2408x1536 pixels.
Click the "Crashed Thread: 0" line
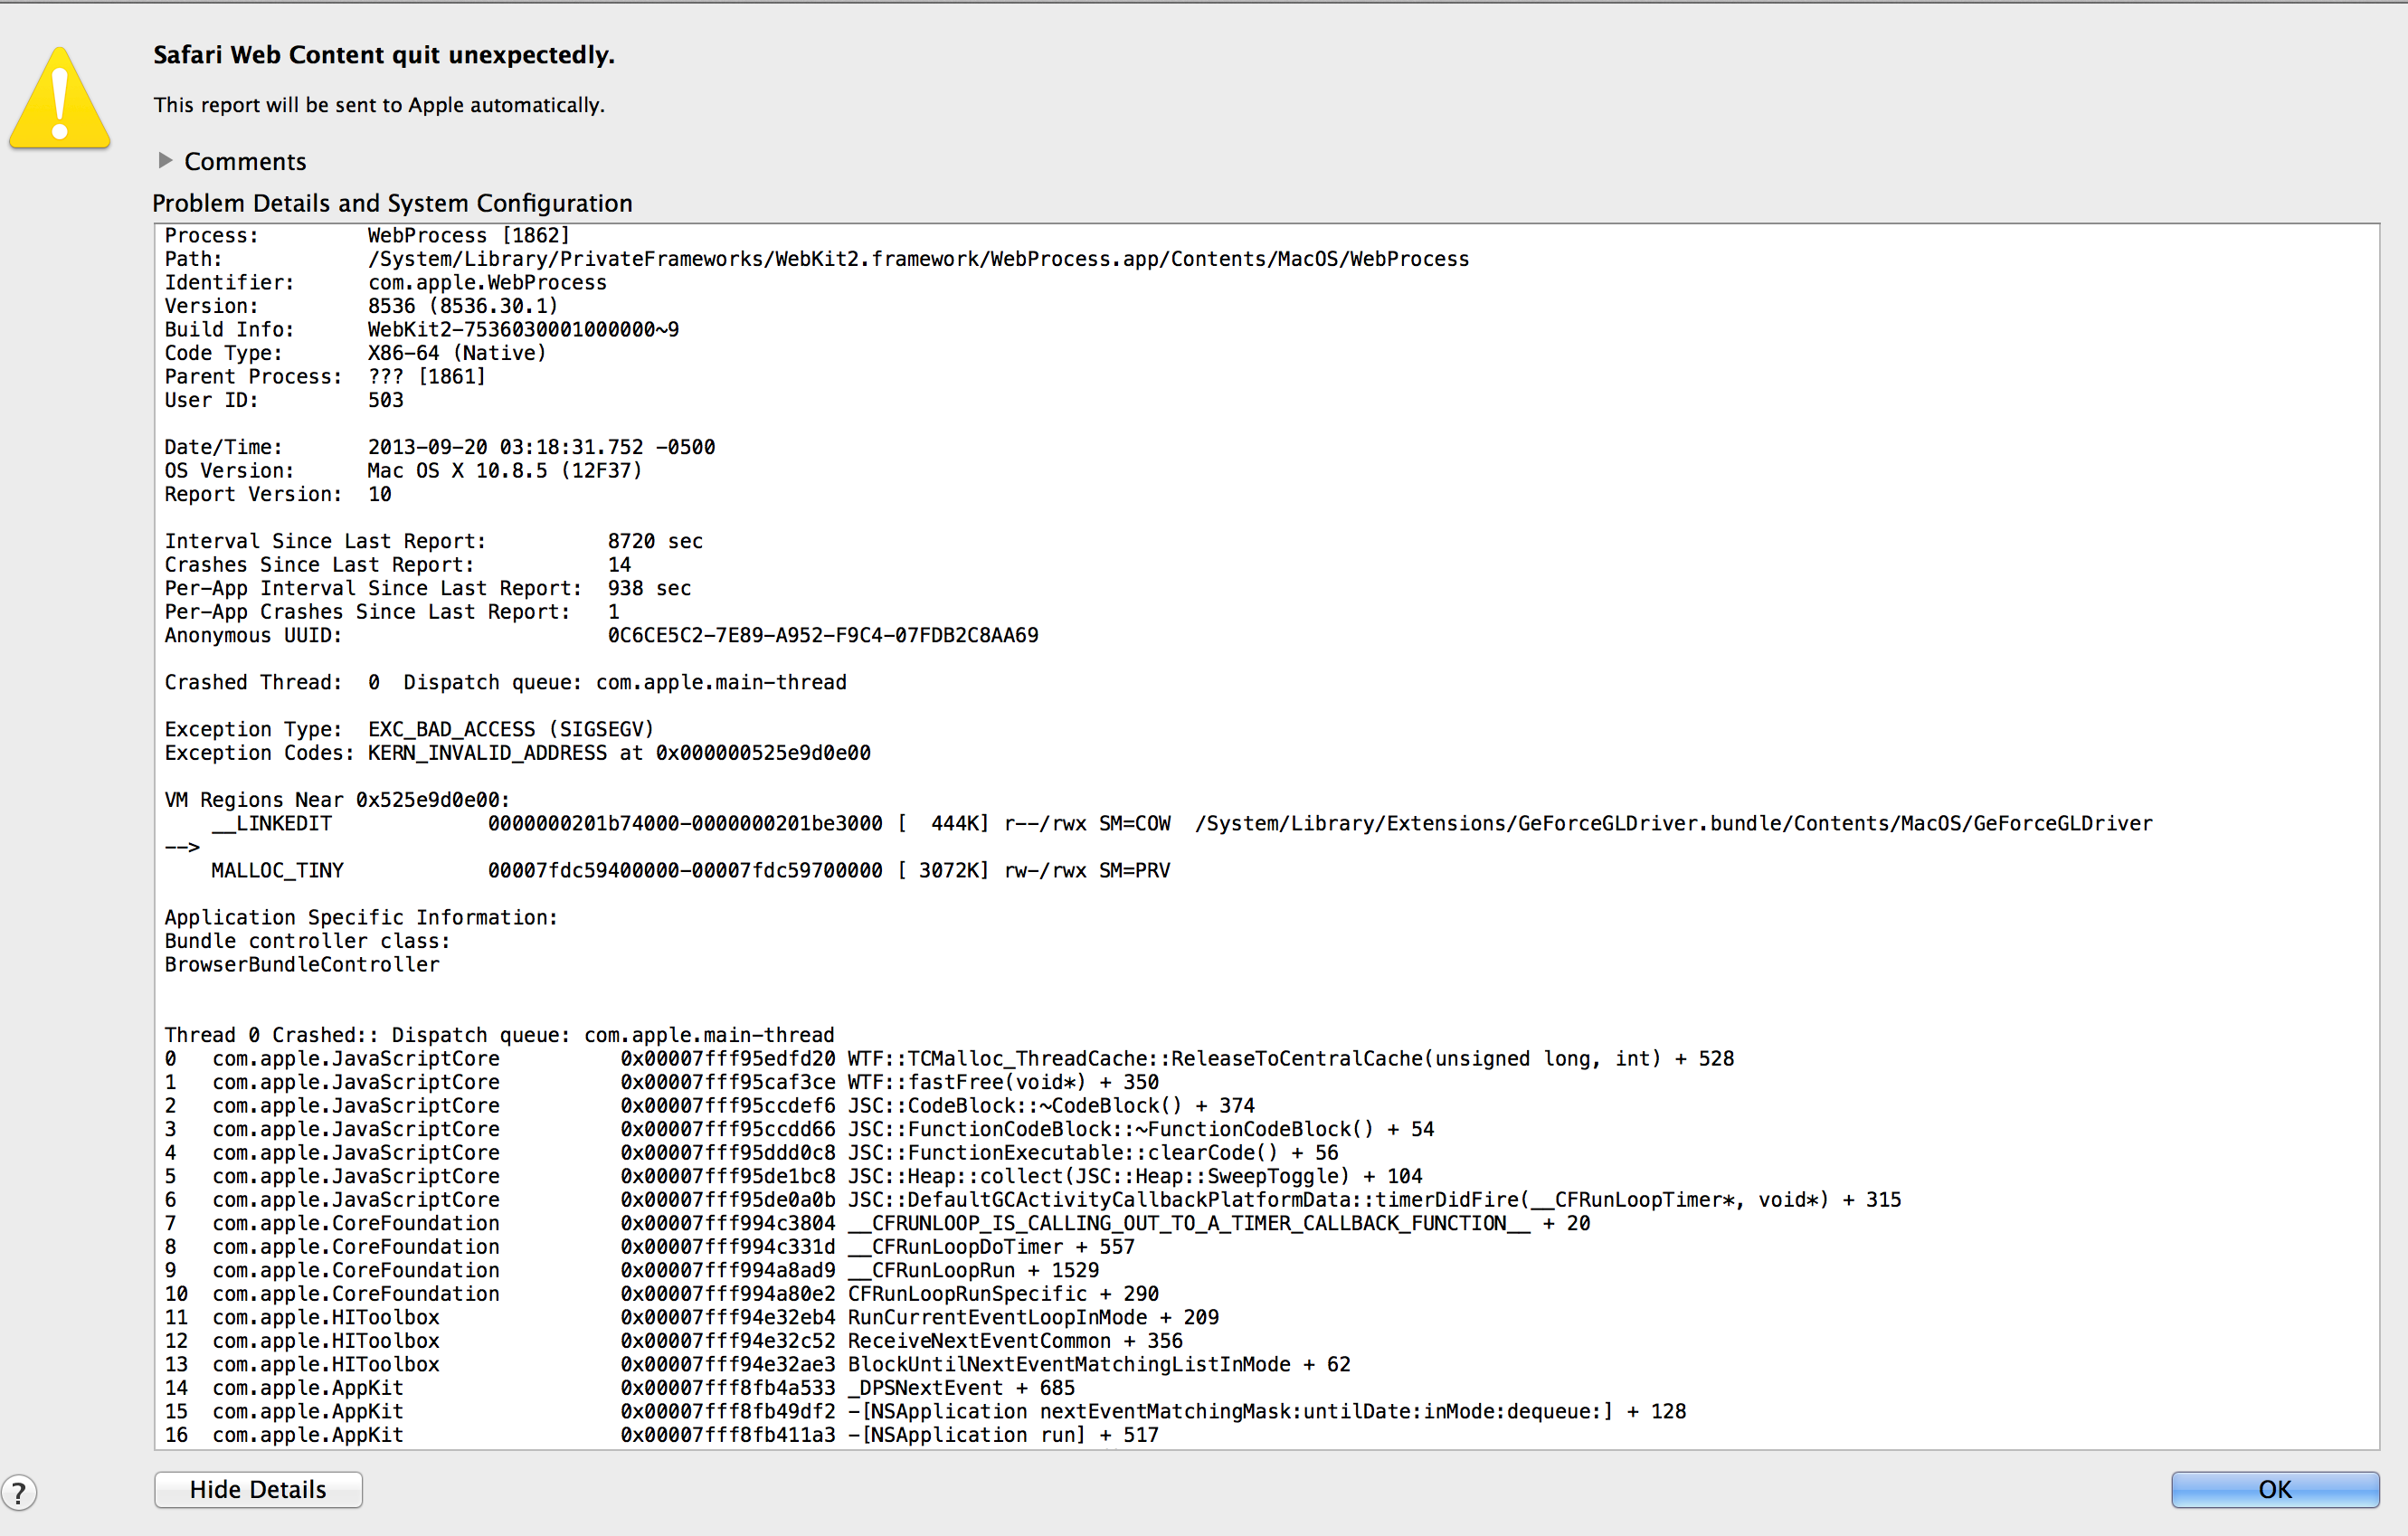[506, 682]
